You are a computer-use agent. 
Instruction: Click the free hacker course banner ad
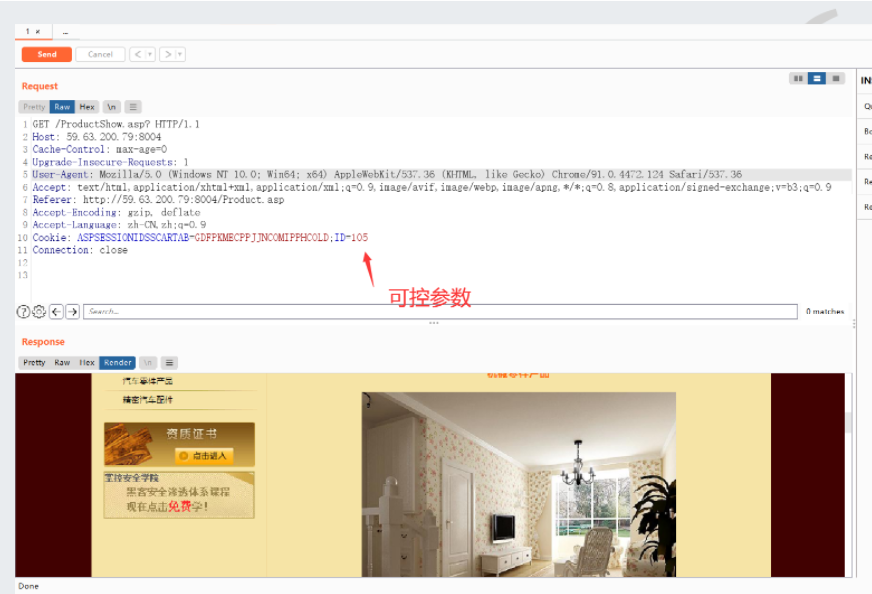click(179, 496)
